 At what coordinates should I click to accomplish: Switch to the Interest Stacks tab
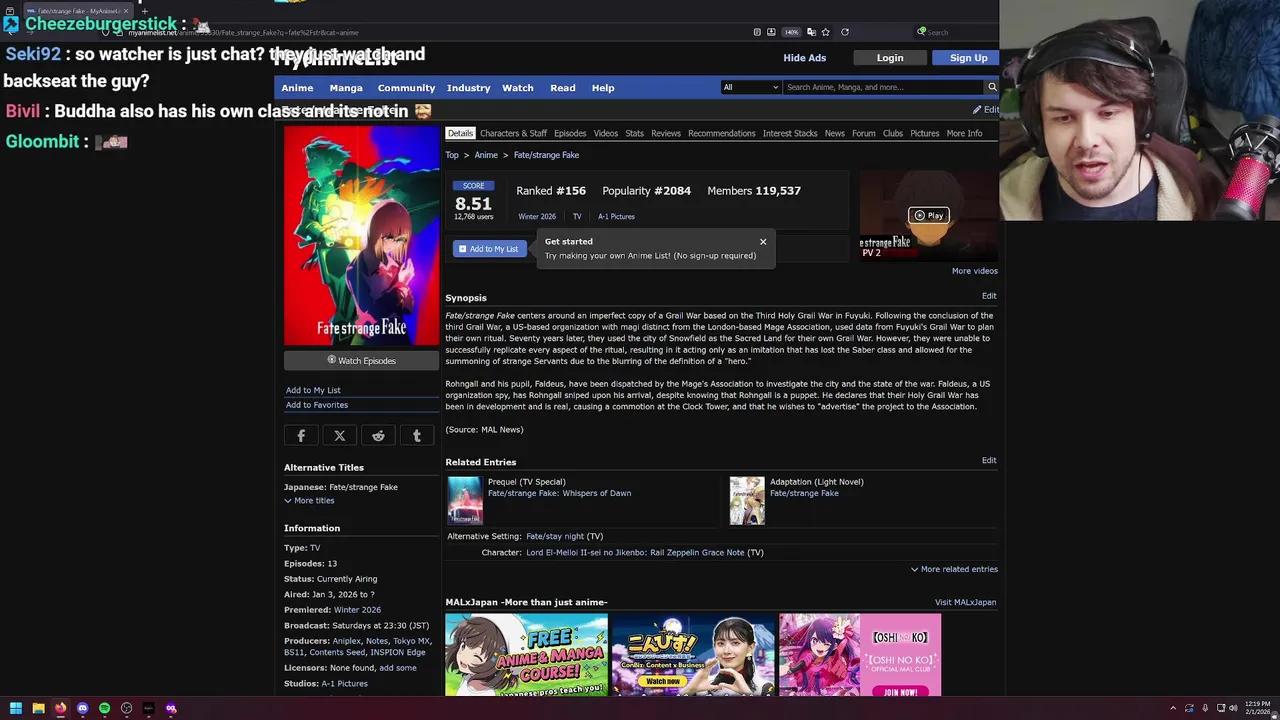[790, 133]
